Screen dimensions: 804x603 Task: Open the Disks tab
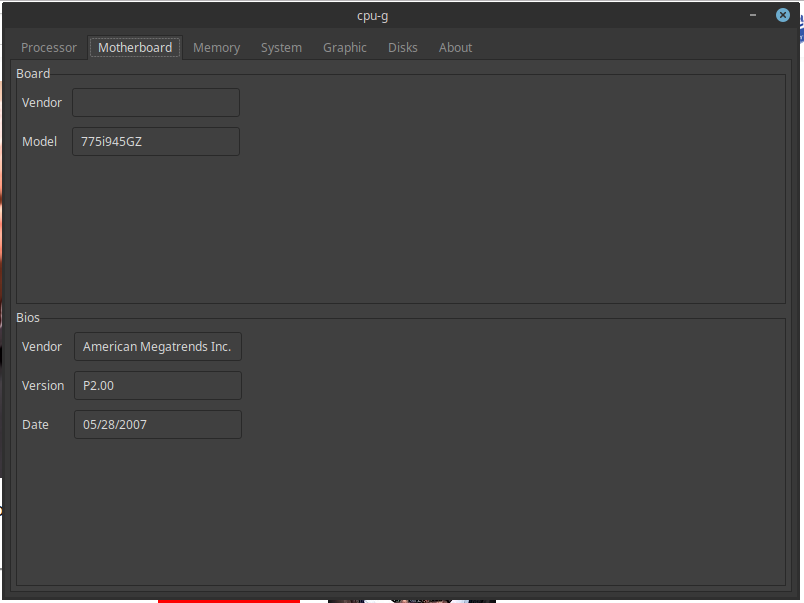(403, 48)
